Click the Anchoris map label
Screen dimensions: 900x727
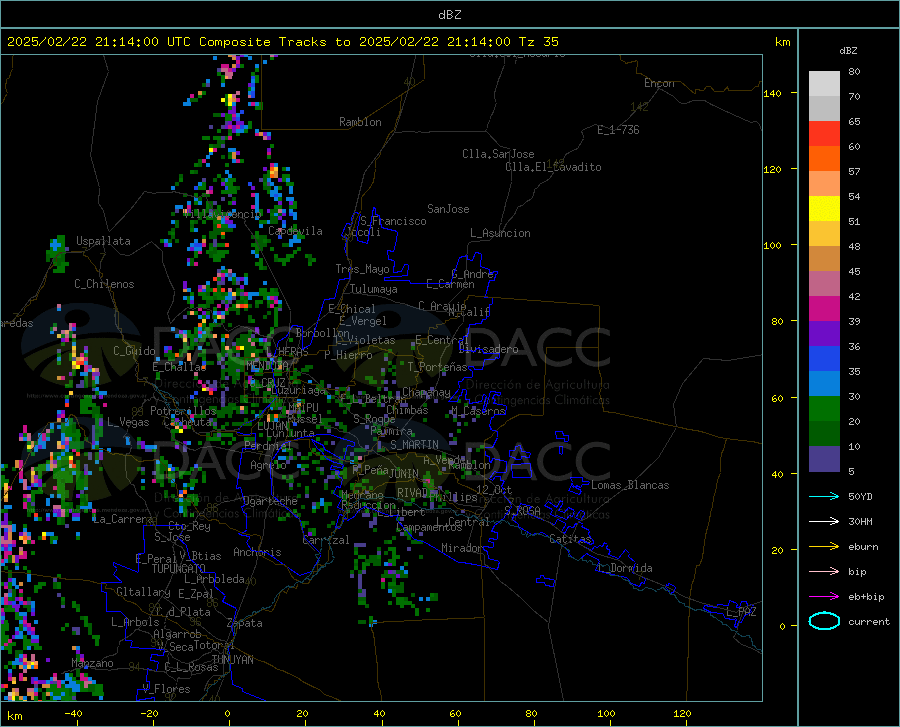click(257, 552)
